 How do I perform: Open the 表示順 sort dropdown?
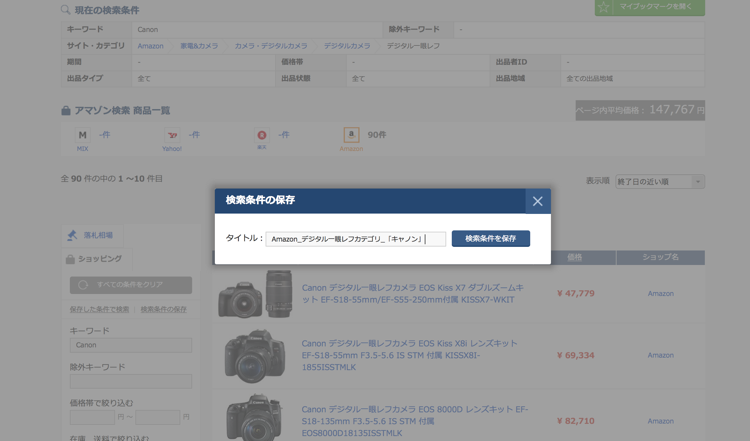point(659,182)
